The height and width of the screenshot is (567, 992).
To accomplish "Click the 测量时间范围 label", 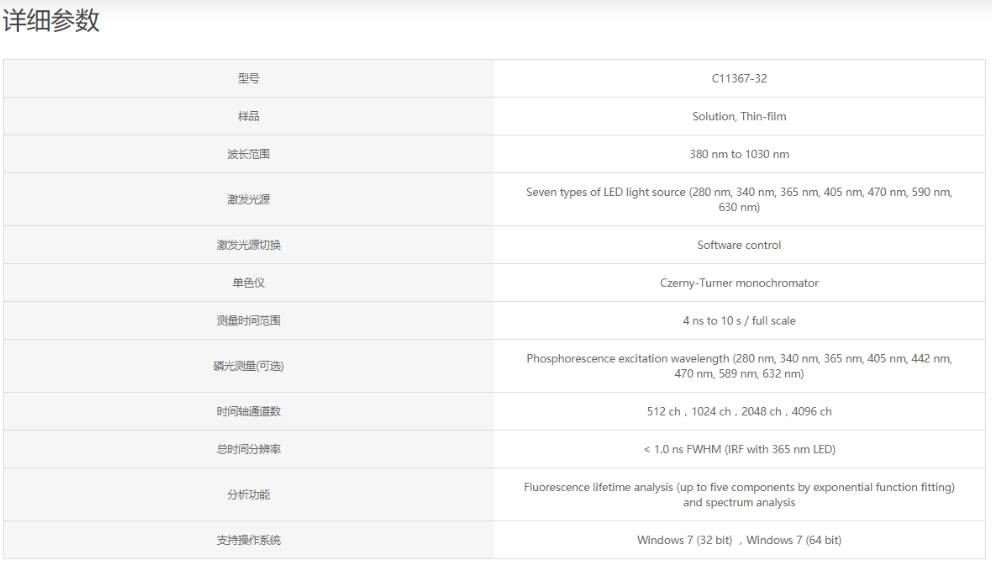I will tap(249, 321).
